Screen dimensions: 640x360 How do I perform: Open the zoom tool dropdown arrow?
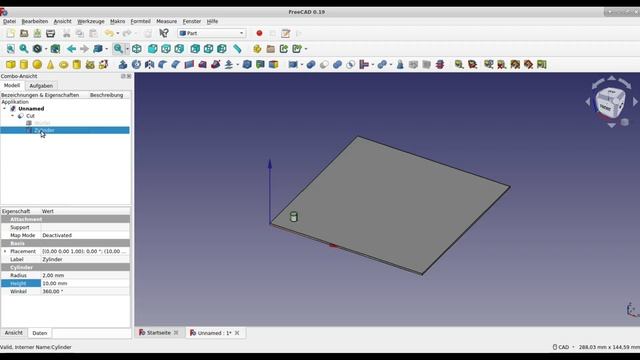(x=127, y=49)
